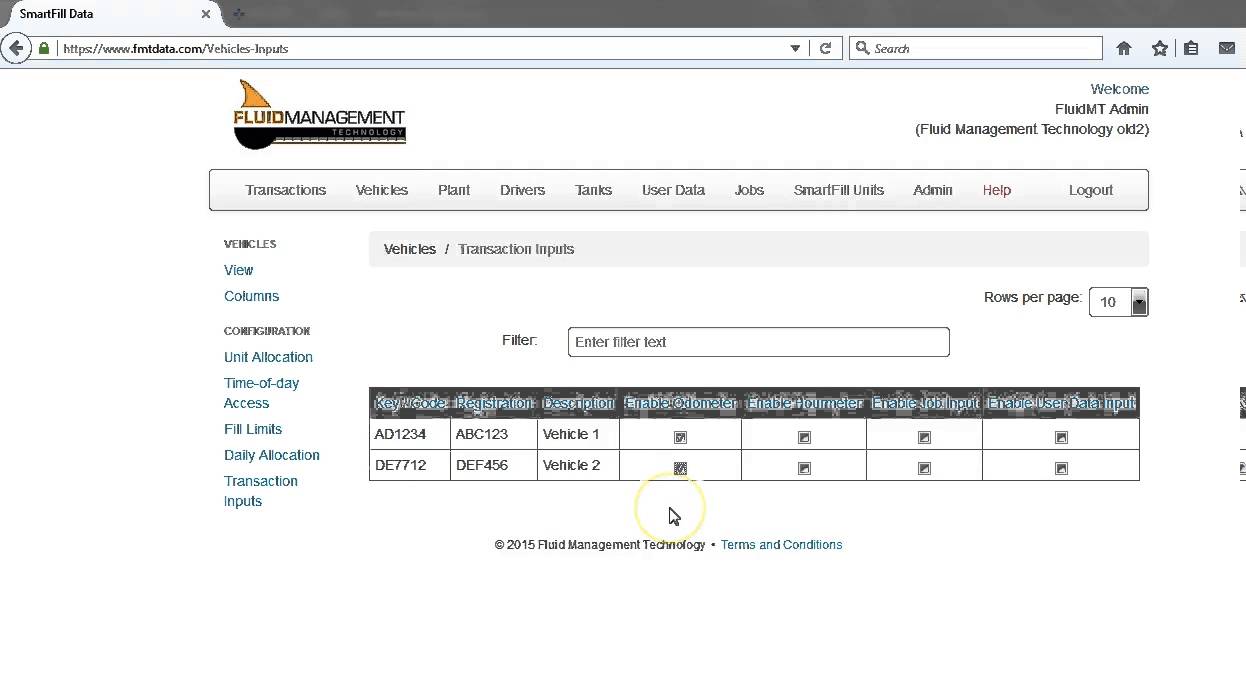The width and height of the screenshot is (1246, 698).
Task: Open the Plant menu
Action: (454, 190)
